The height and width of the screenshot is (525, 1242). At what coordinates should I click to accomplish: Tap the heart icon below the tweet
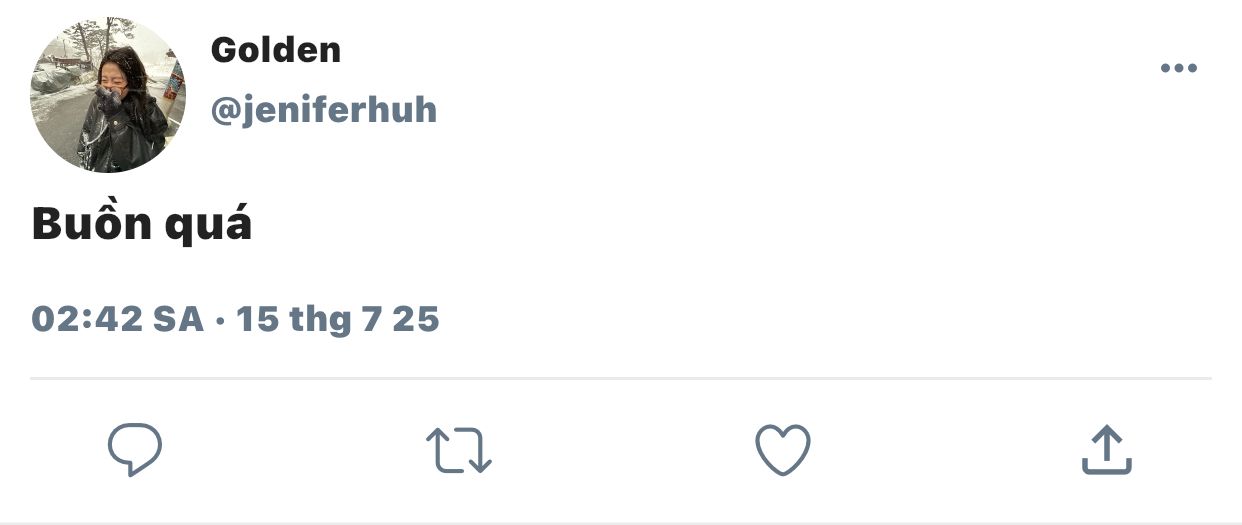[782, 449]
